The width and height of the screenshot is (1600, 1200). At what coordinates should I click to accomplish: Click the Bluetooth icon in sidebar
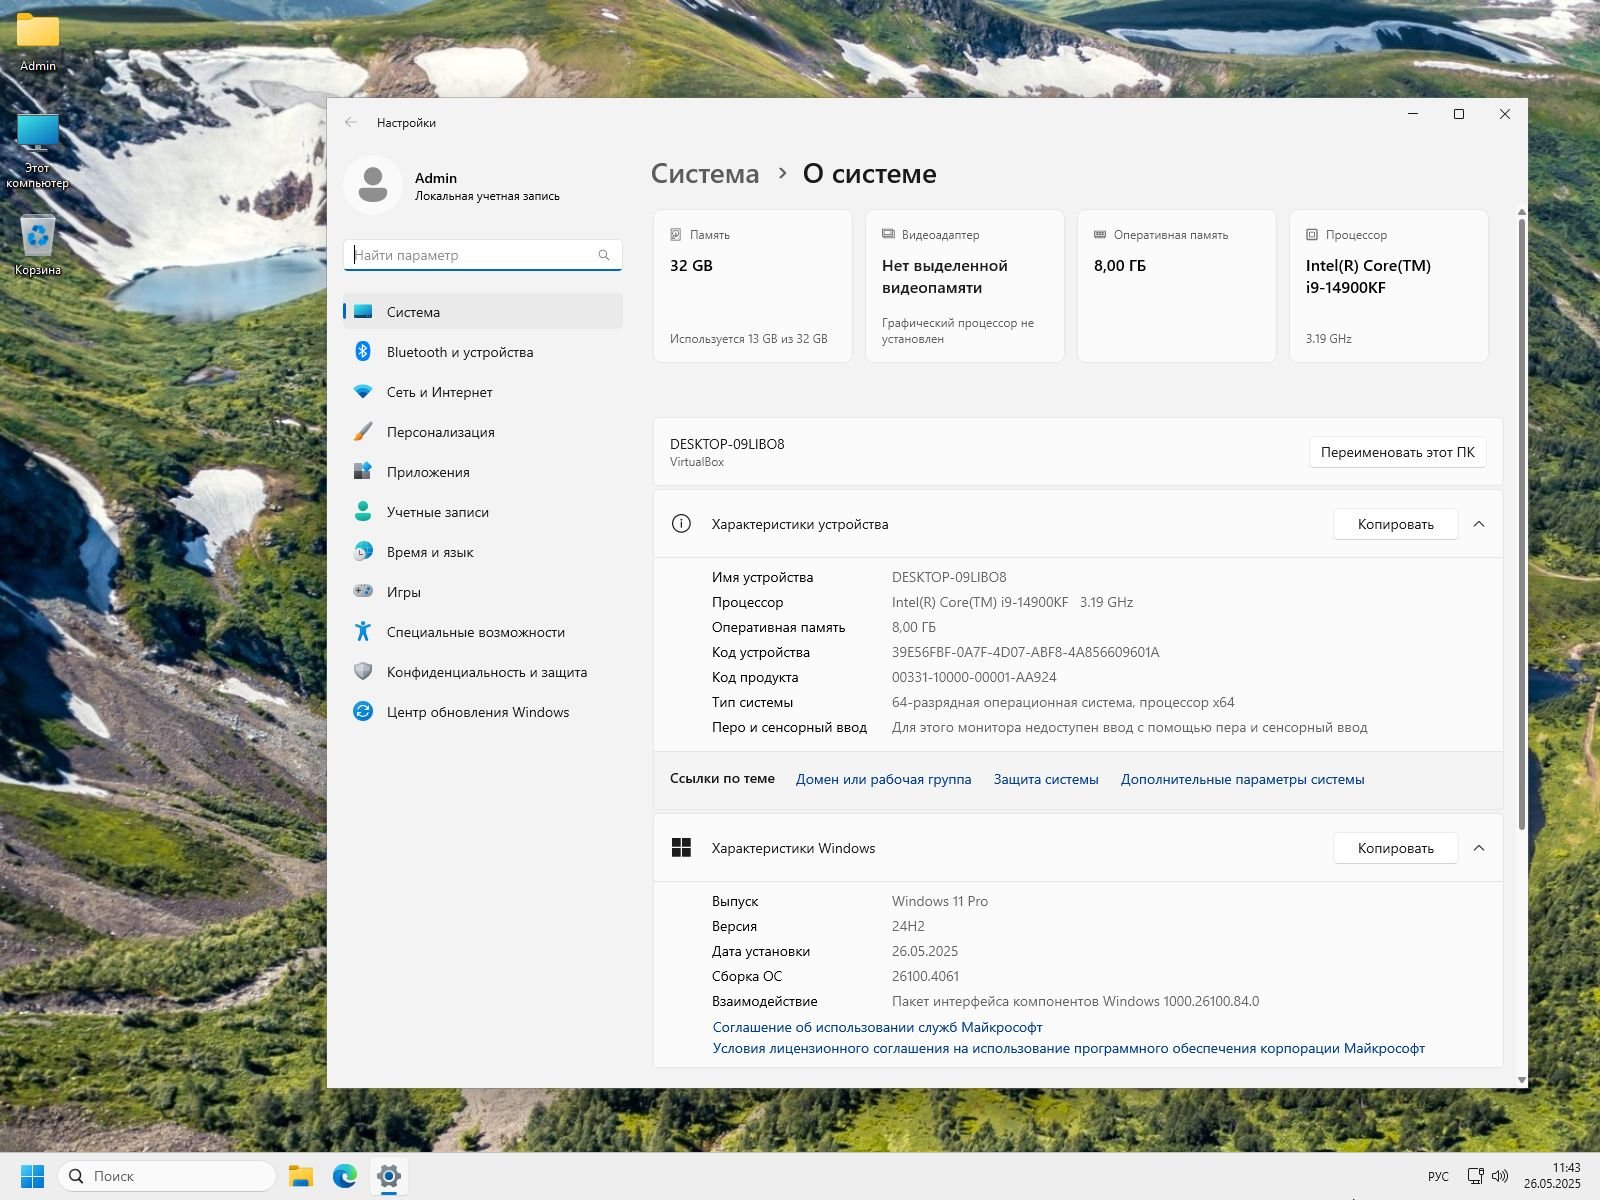363,352
